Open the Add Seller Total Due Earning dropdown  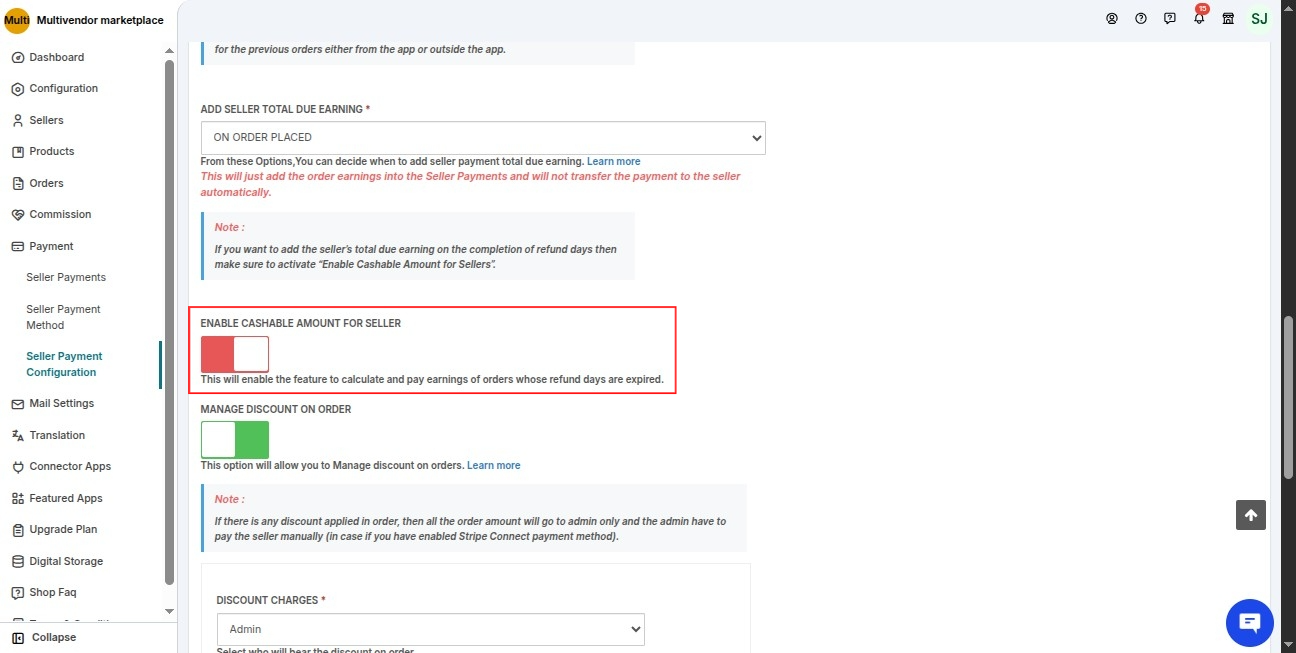(x=483, y=137)
